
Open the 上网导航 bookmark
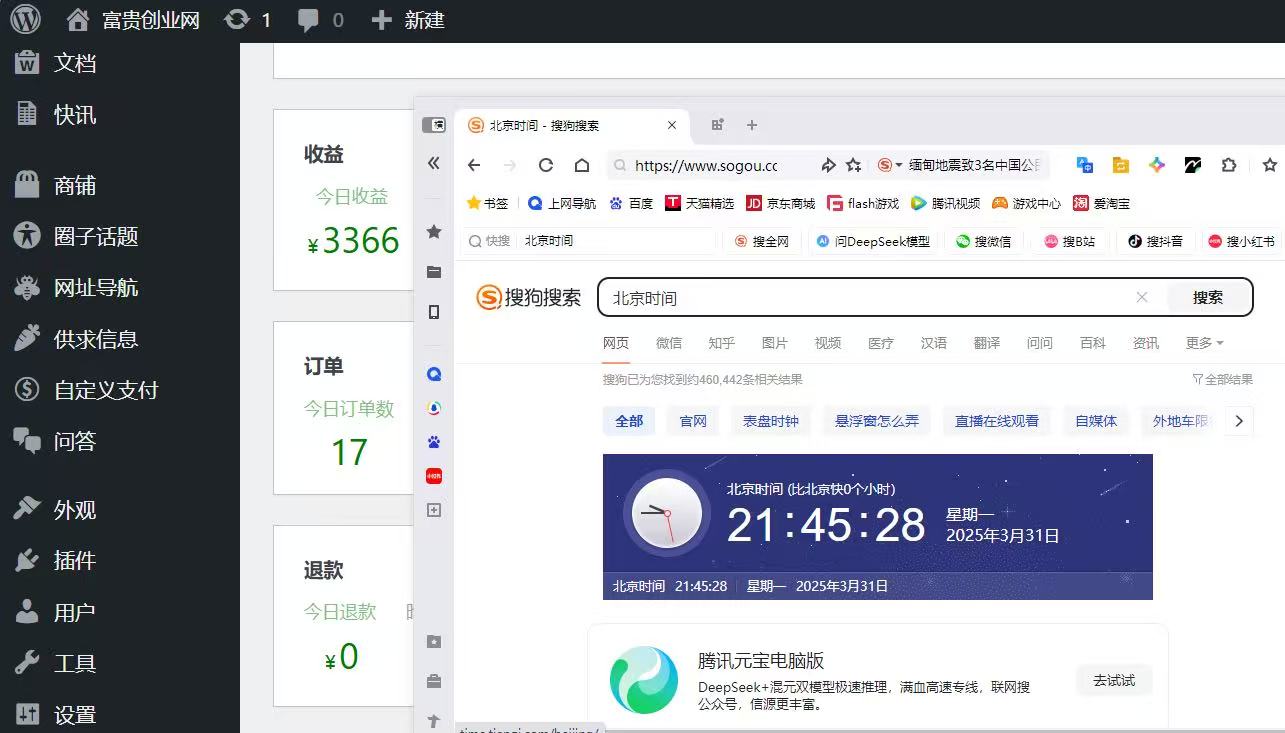pos(562,203)
